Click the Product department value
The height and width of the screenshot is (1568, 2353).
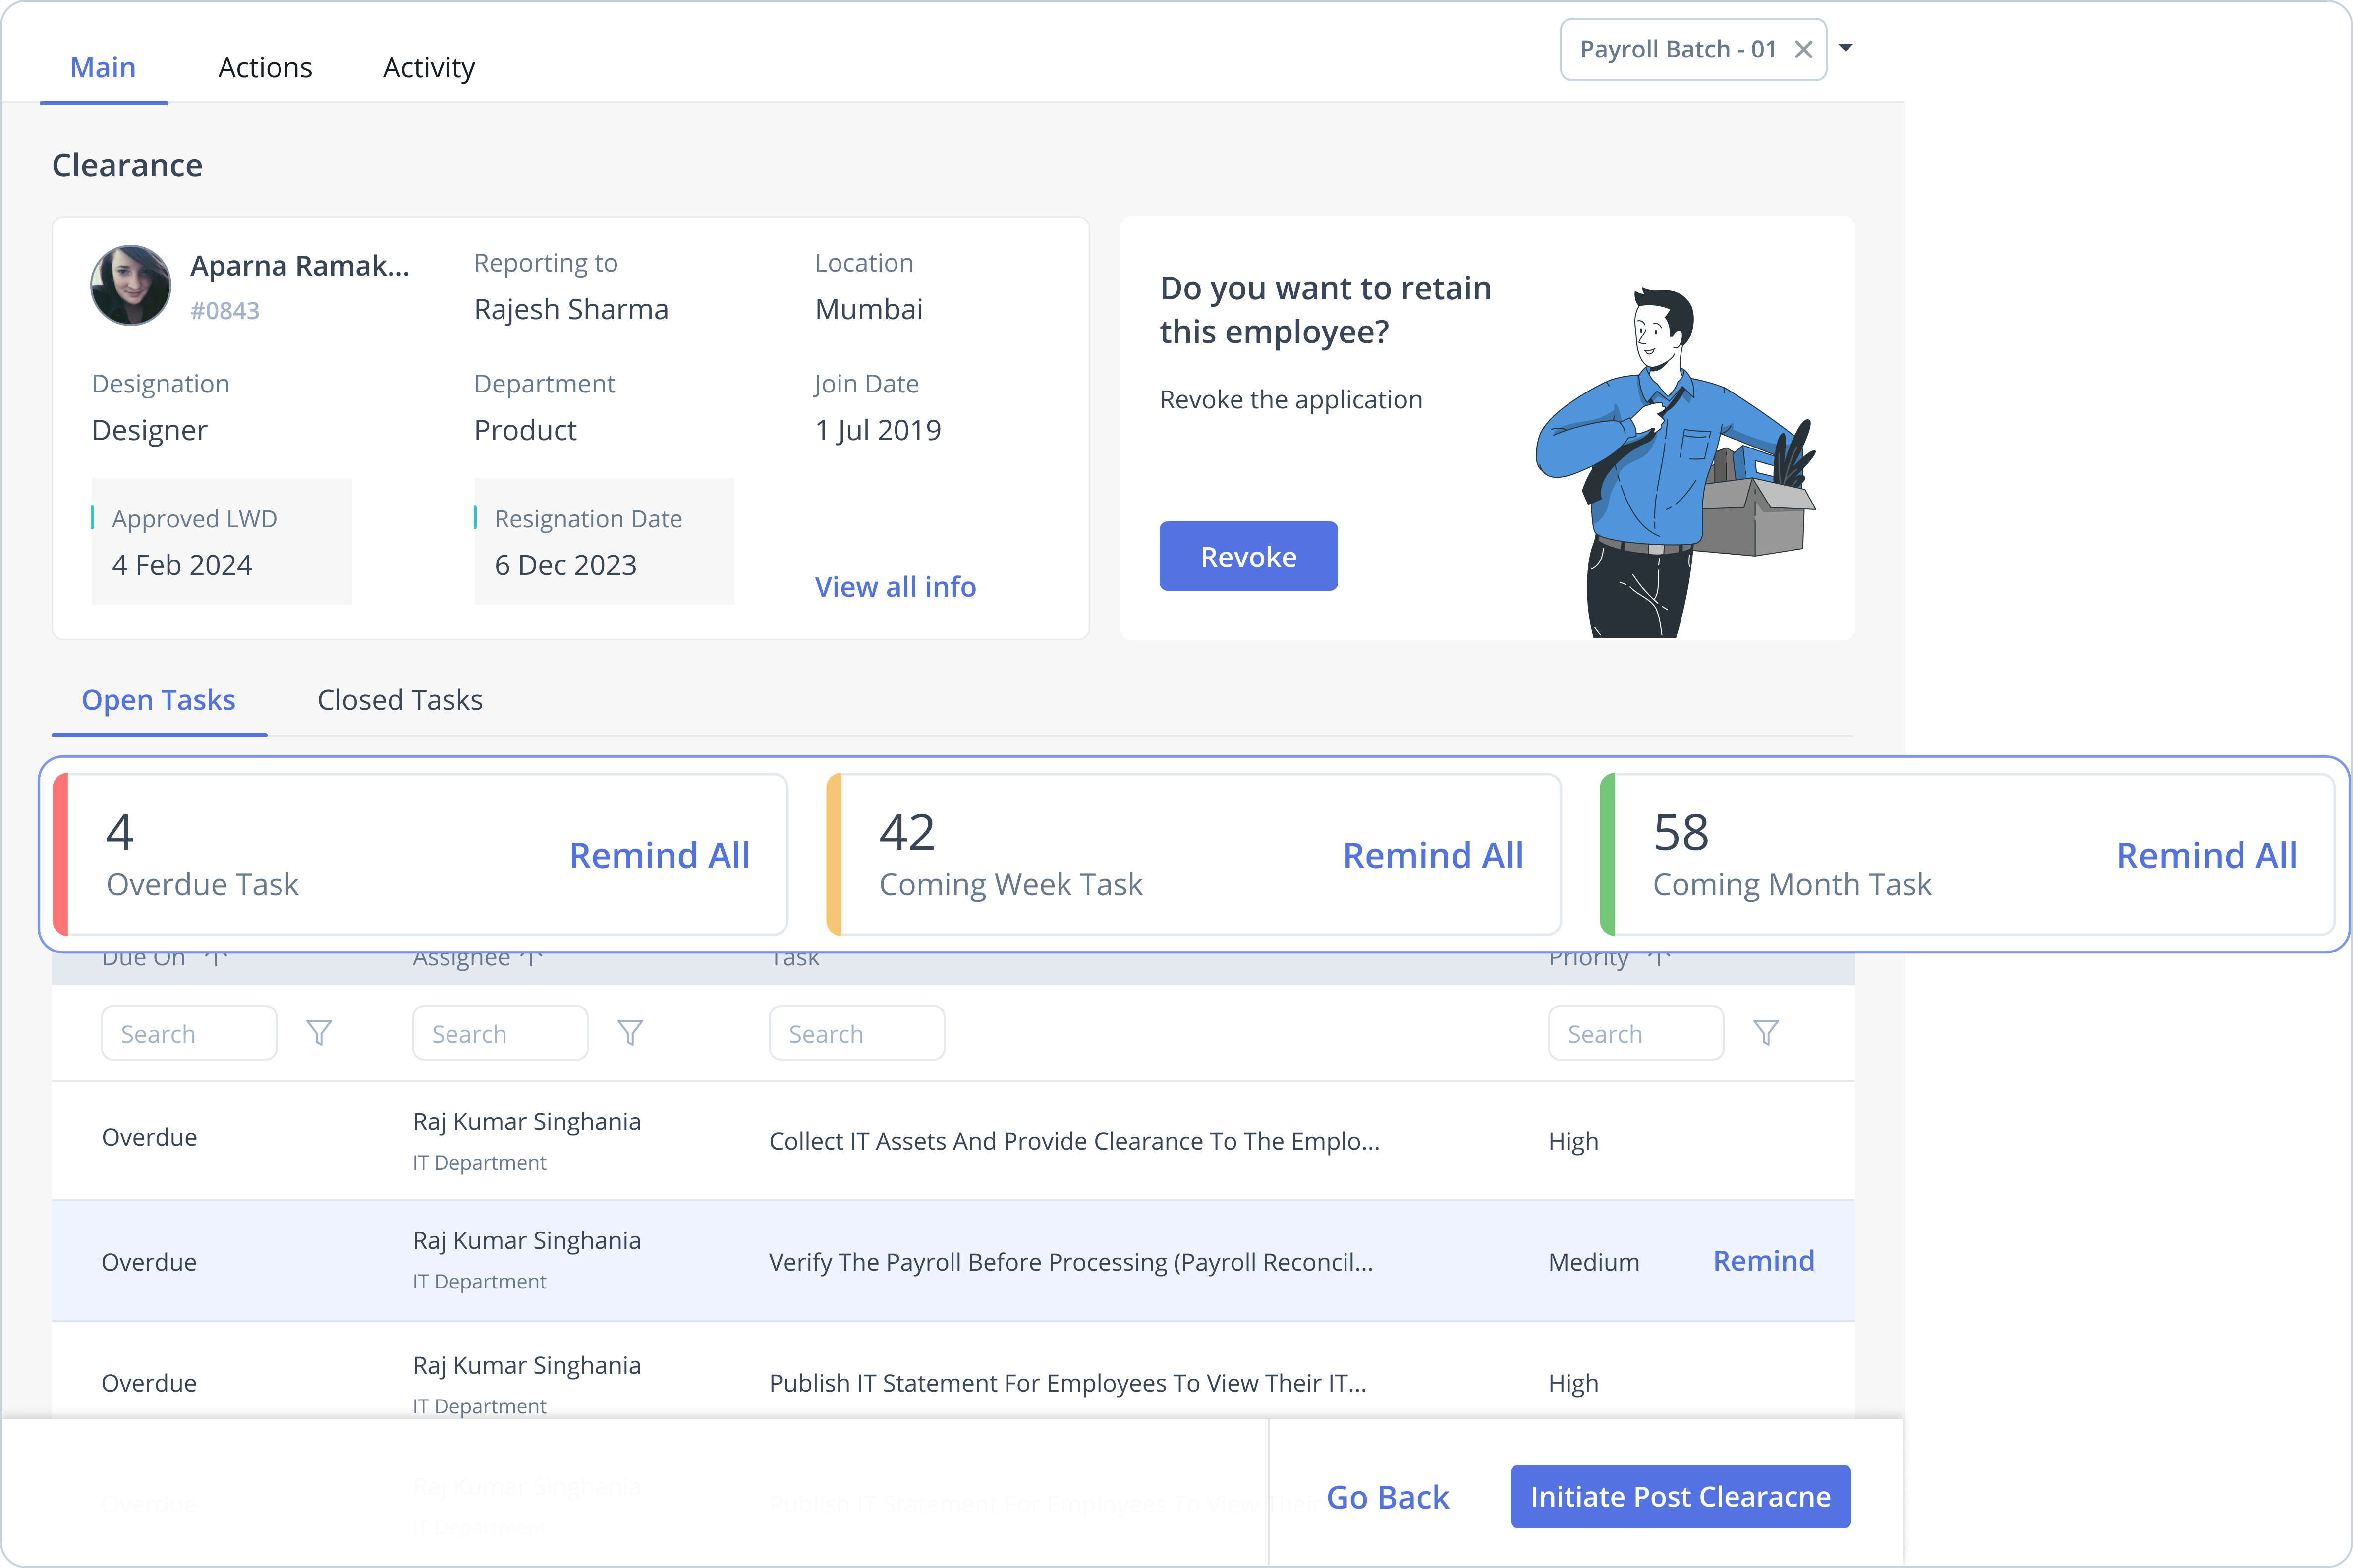(525, 431)
